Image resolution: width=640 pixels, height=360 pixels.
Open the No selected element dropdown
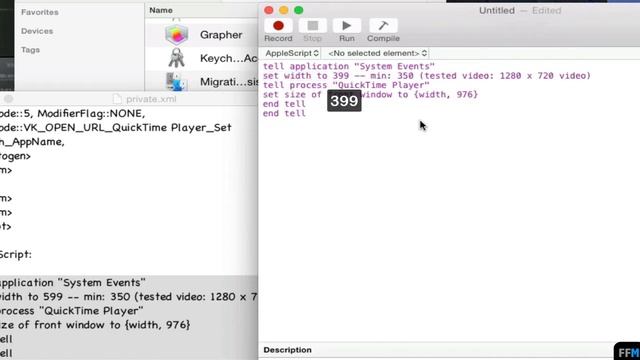(377, 53)
